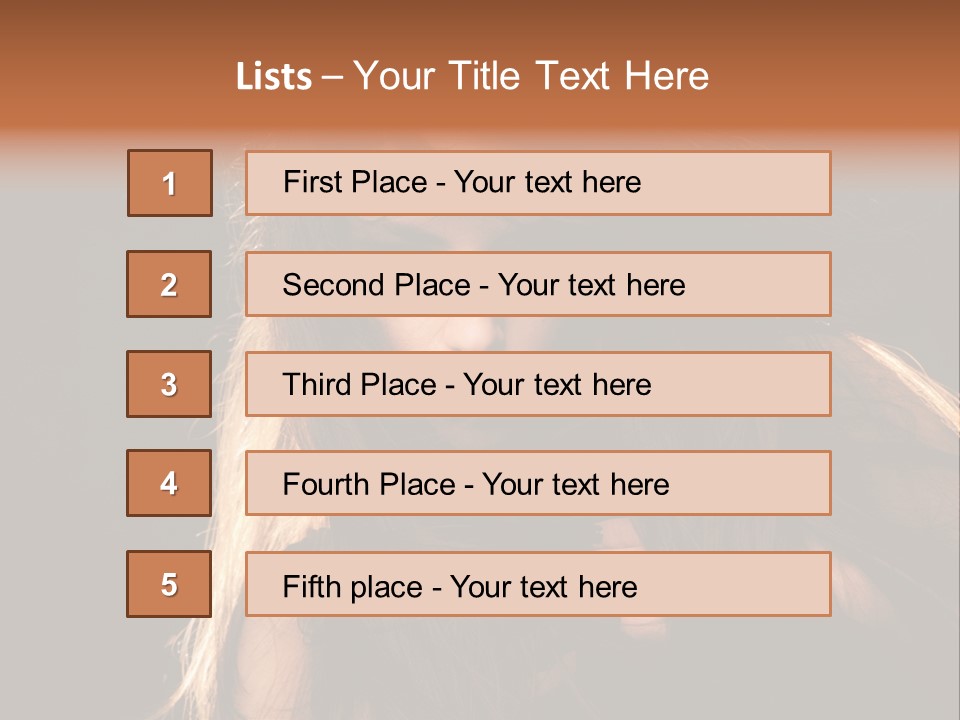The image size is (960, 720).
Task: Click the number 3 box
Action: pyautogui.click(x=169, y=384)
